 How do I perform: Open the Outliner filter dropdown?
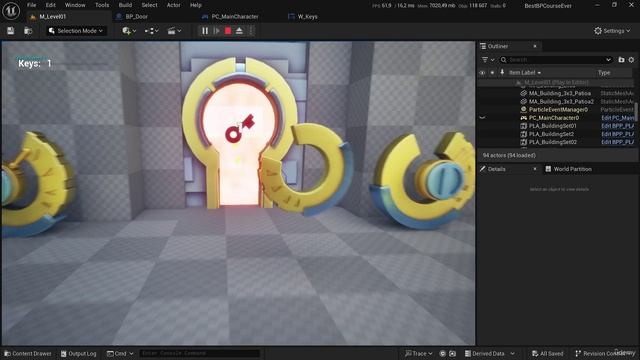pyautogui.click(x=488, y=60)
